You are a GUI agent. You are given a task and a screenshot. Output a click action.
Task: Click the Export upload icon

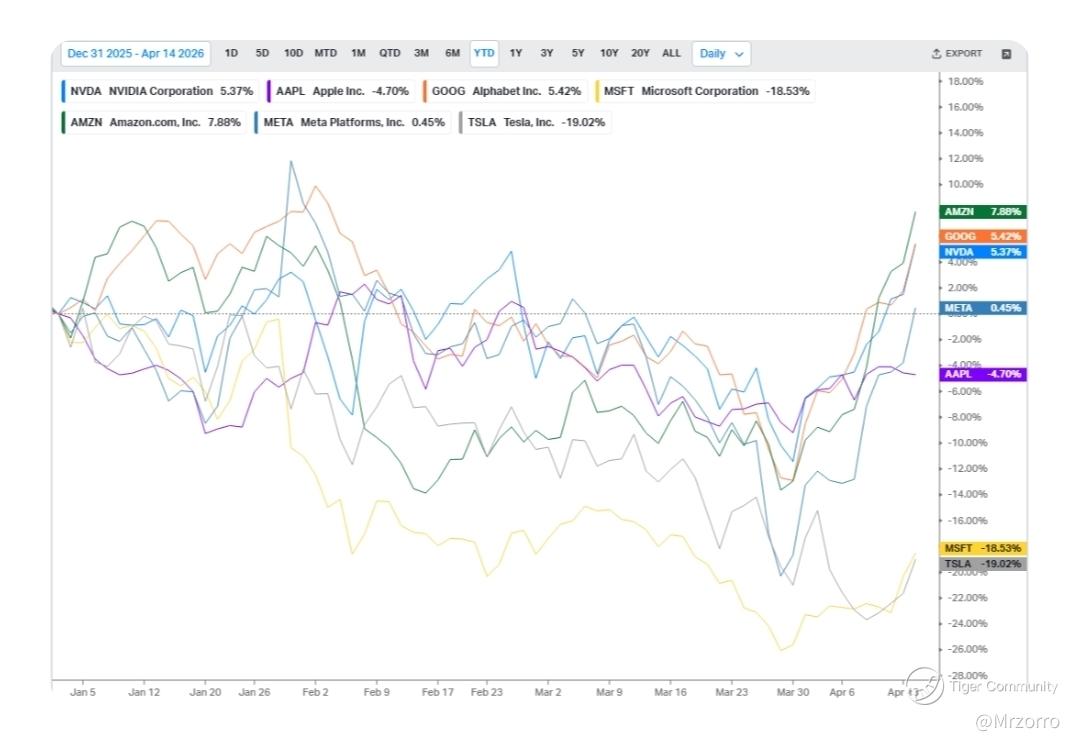(936, 54)
